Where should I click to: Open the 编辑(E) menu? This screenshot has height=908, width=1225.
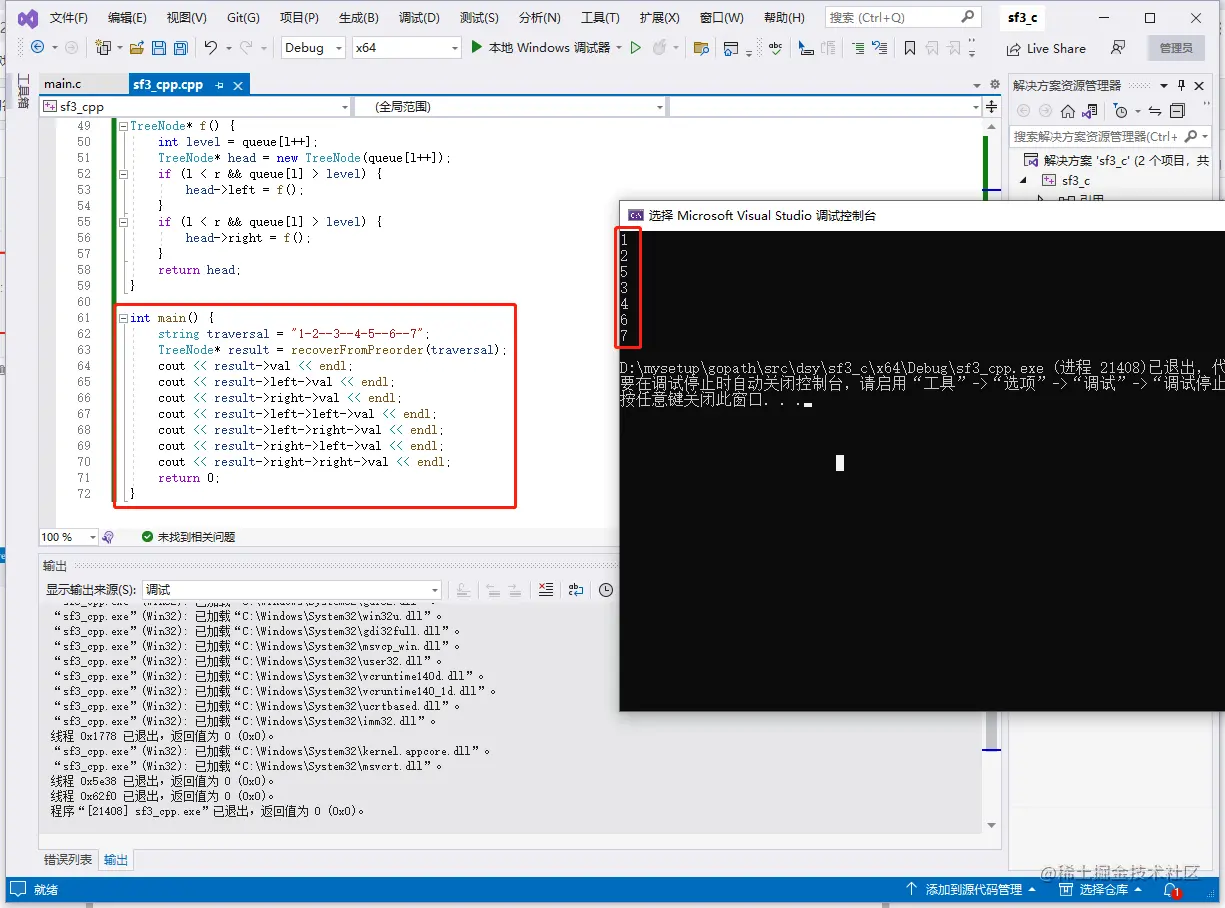click(127, 18)
